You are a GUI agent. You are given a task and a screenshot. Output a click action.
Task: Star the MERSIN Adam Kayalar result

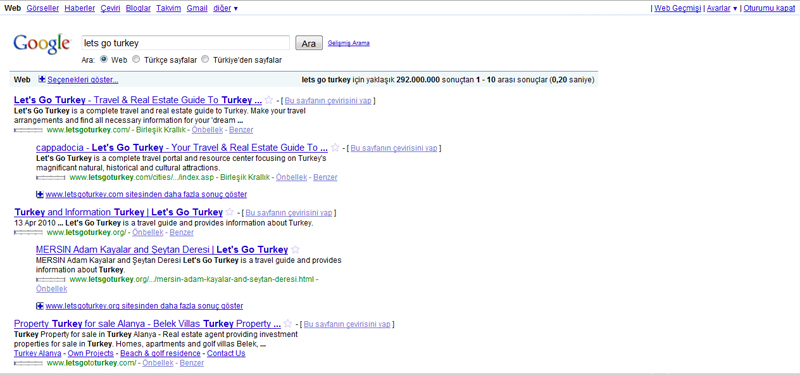pyautogui.click(x=295, y=249)
